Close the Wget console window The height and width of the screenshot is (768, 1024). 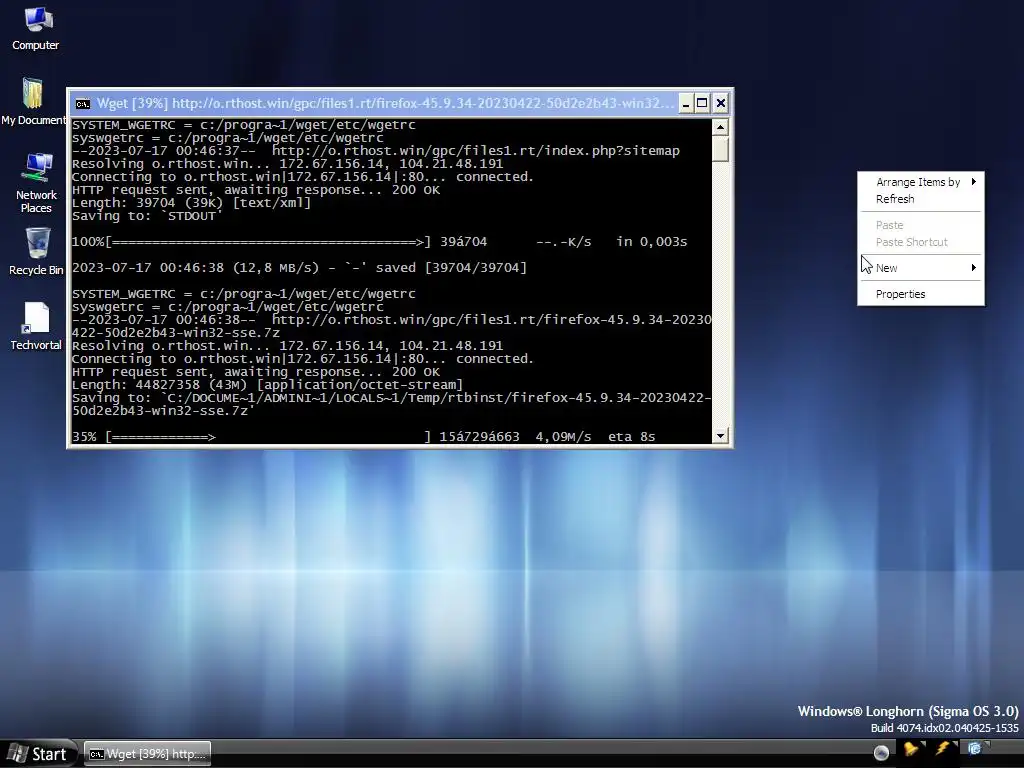721,103
